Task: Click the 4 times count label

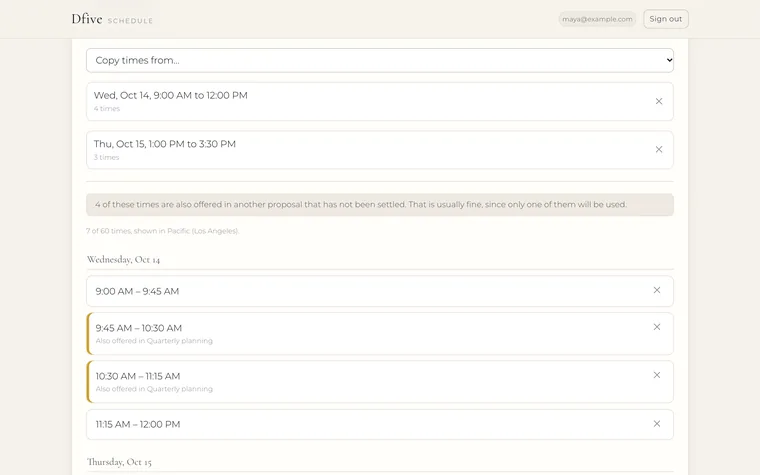Action: pyautogui.click(x=107, y=109)
